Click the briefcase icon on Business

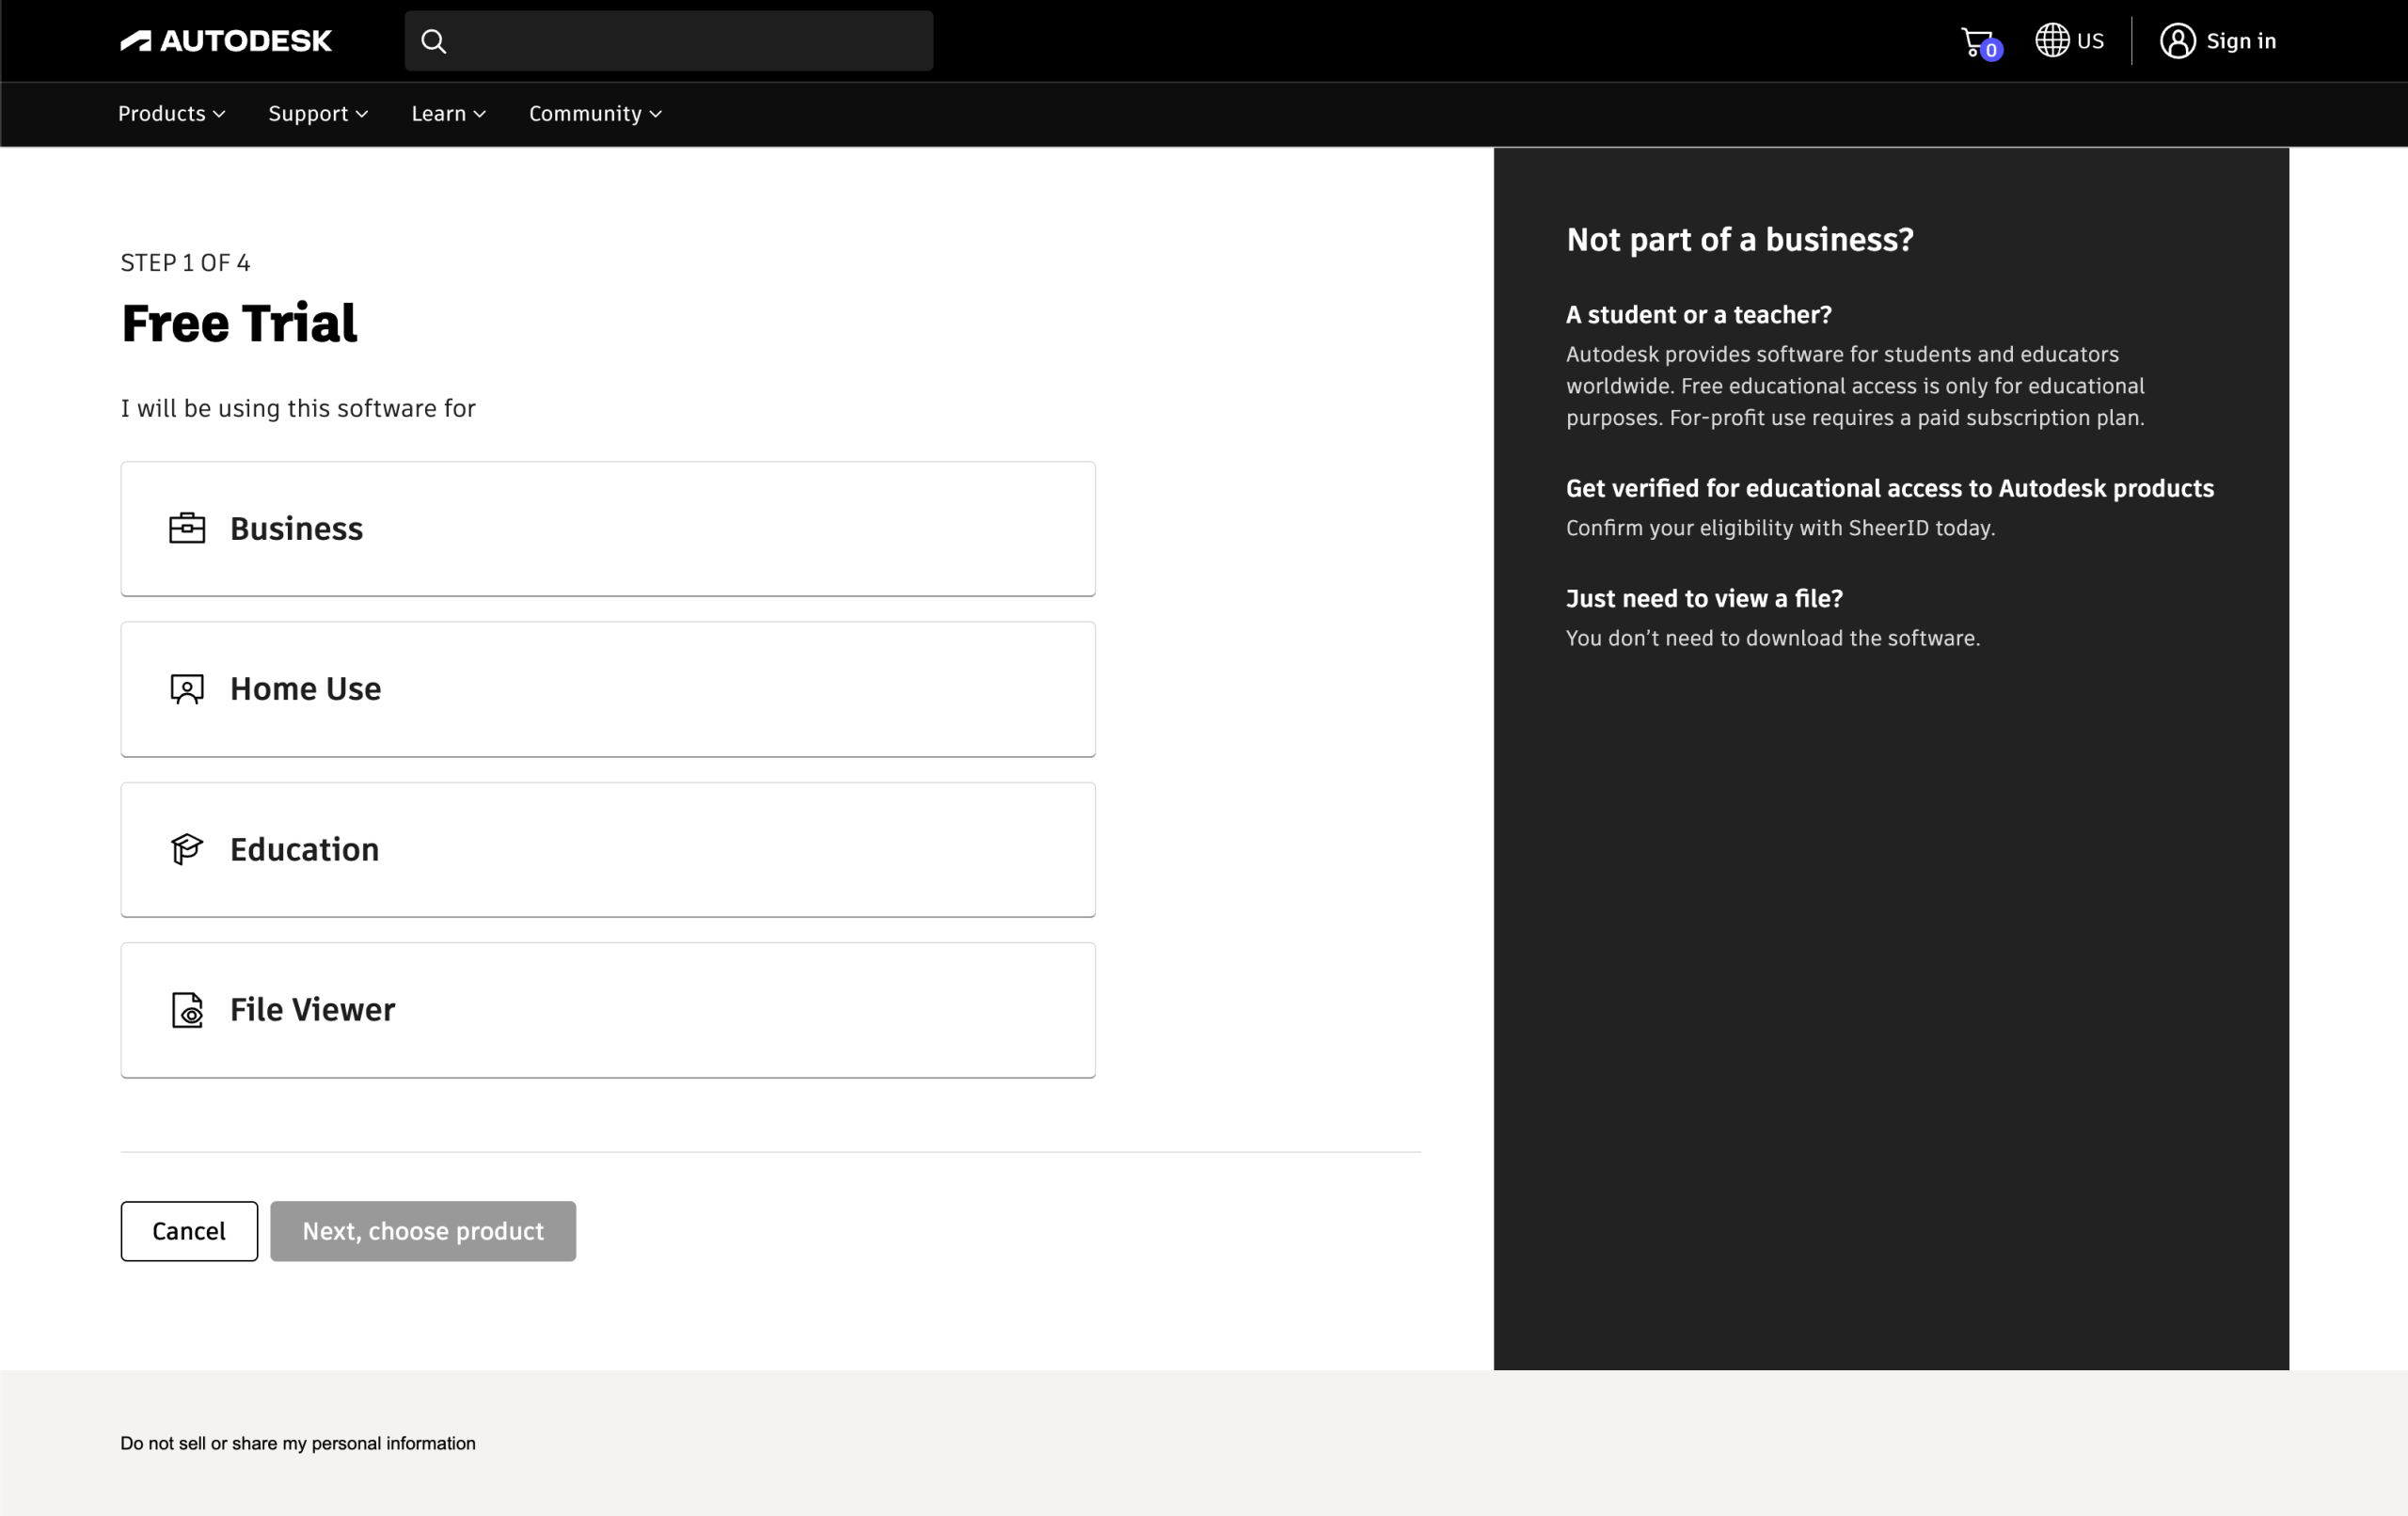(187, 528)
